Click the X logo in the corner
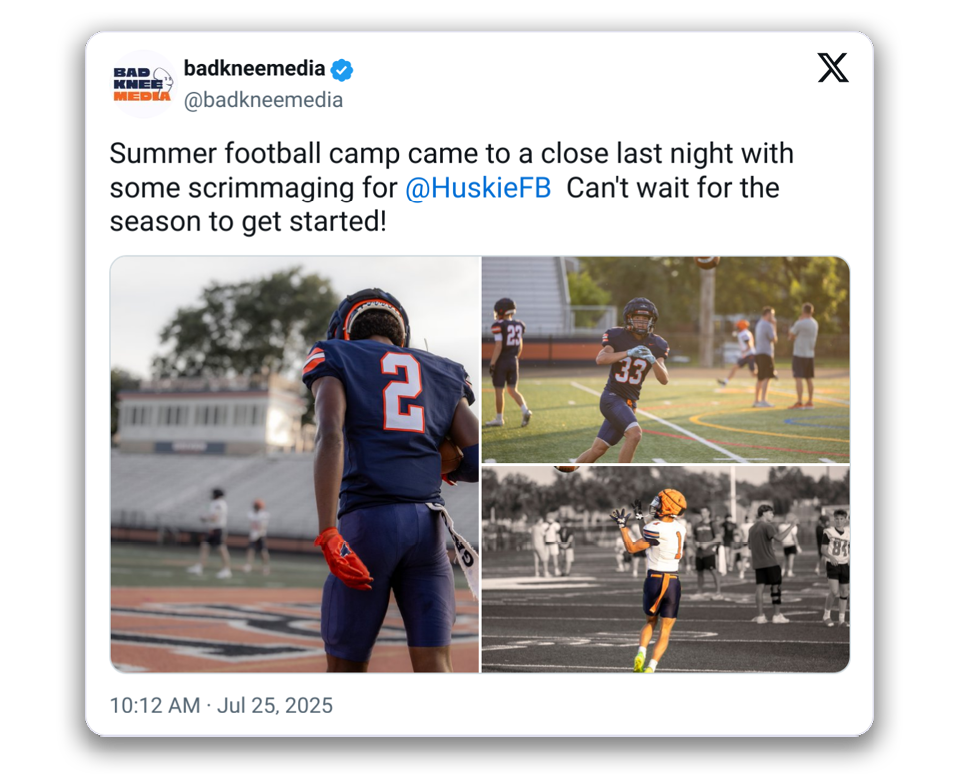 tap(833, 67)
